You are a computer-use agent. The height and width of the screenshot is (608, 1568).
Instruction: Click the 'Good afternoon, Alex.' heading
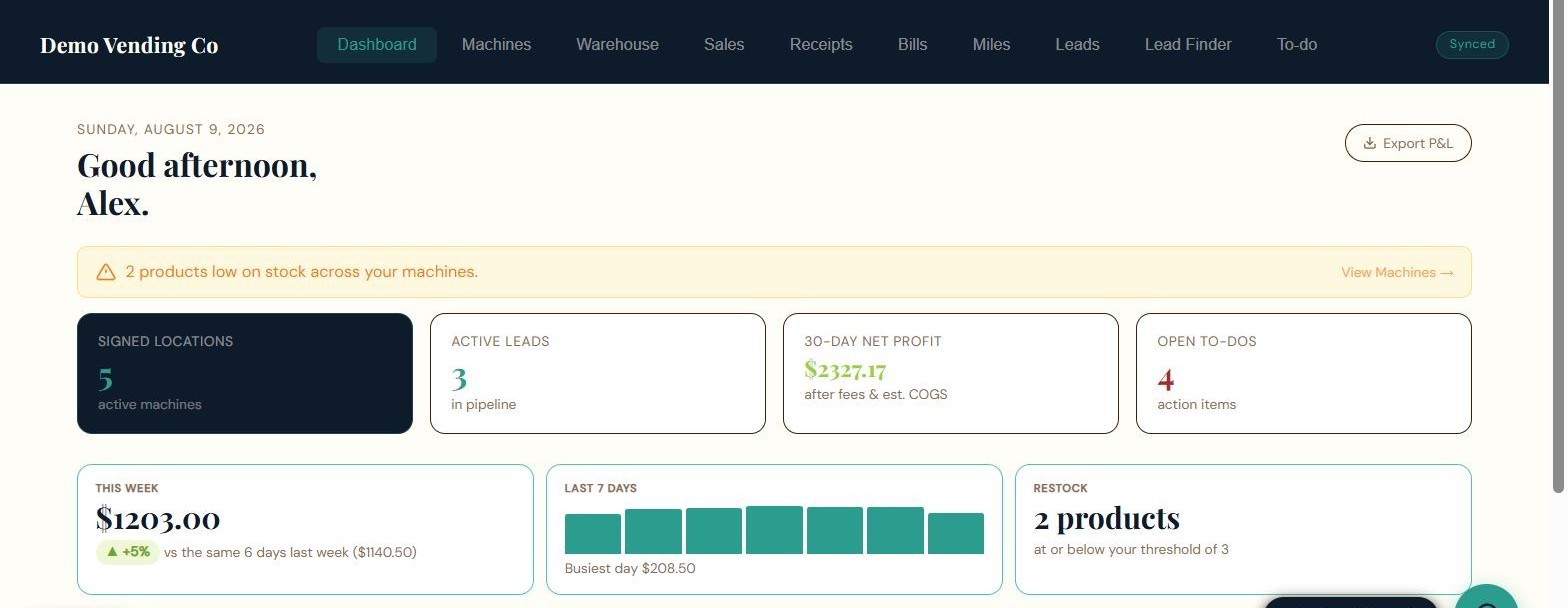197,184
